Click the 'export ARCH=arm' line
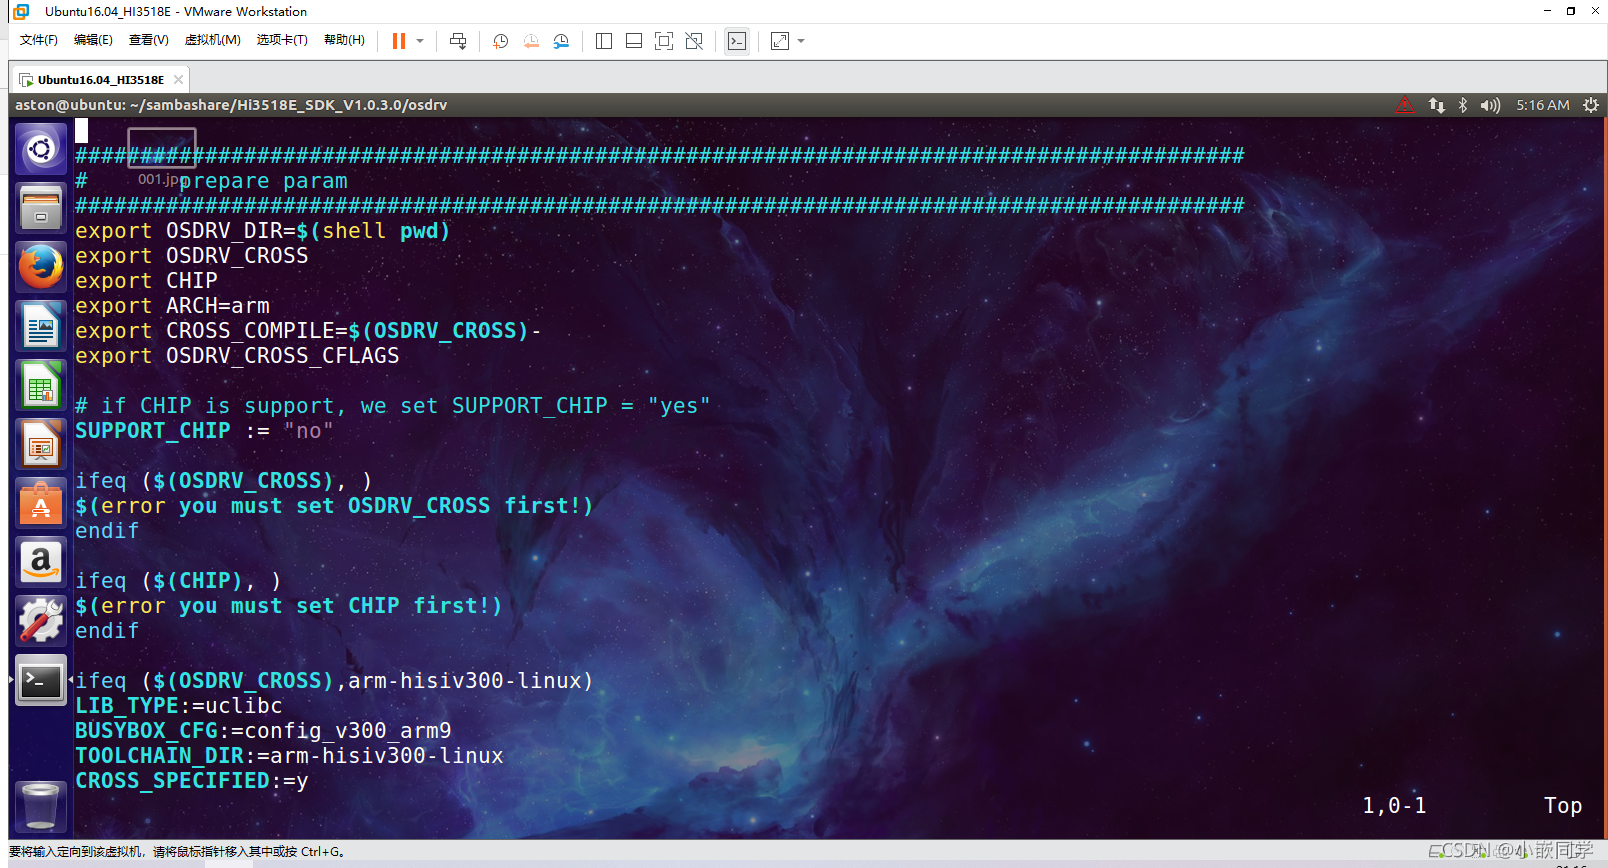 [172, 306]
